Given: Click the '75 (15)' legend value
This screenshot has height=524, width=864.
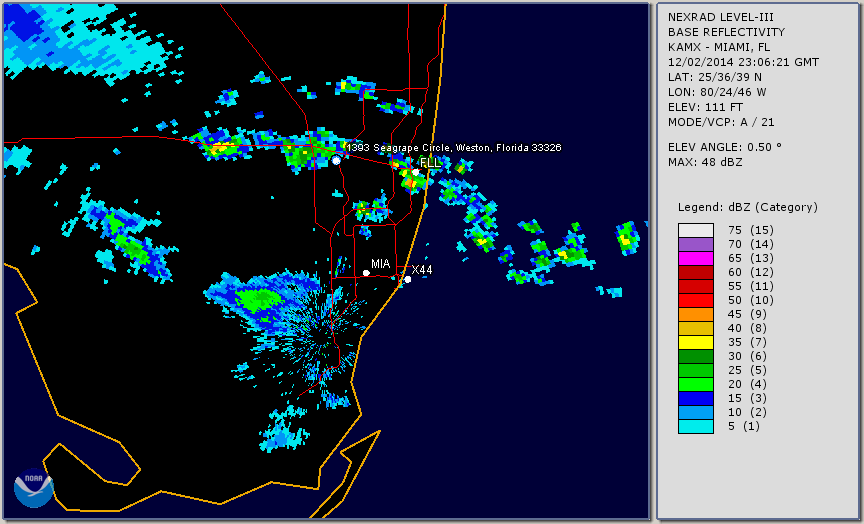Looking at the screenshot, I should click(x=750, y=230).
